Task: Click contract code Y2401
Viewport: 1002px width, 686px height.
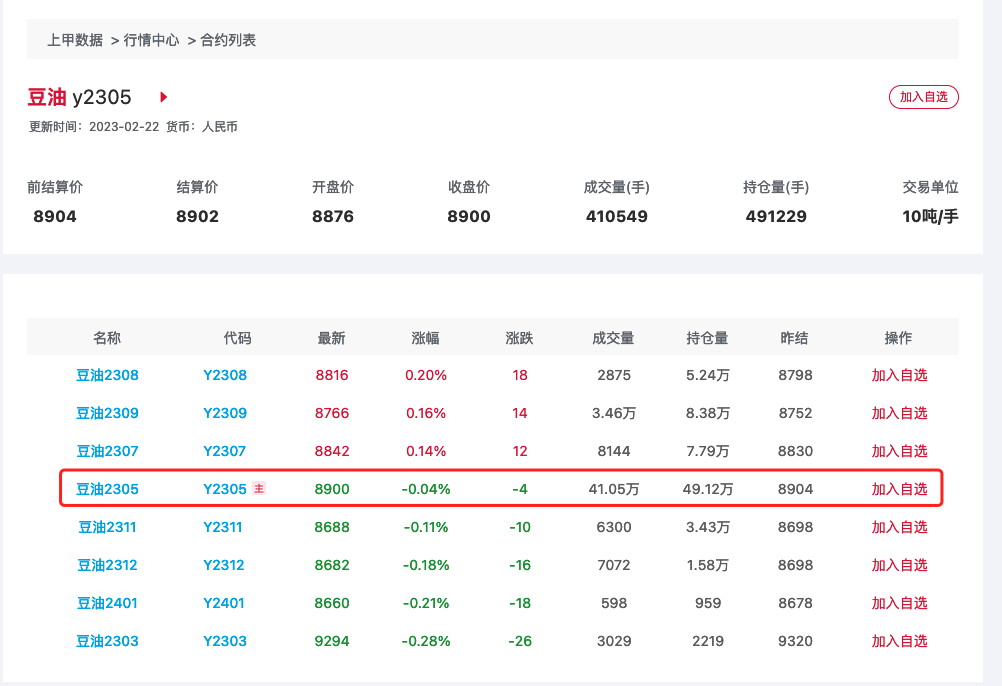Action: point(224,603)
